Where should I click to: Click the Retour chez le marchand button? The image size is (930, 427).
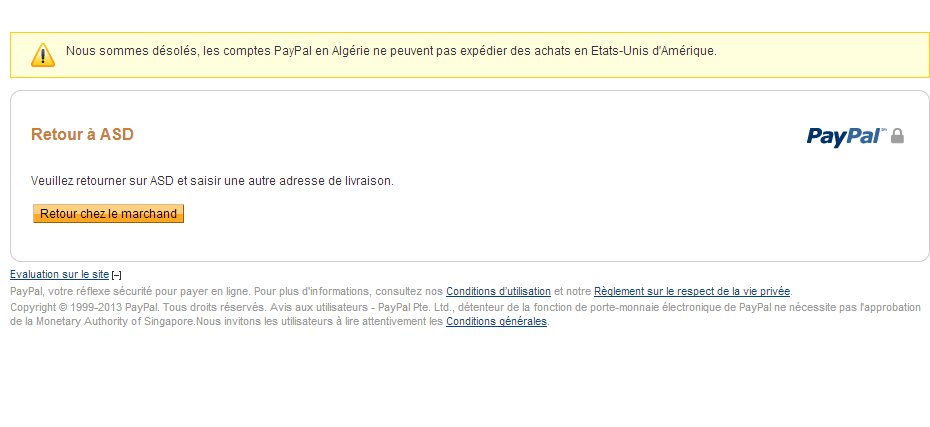click(109, 214)
